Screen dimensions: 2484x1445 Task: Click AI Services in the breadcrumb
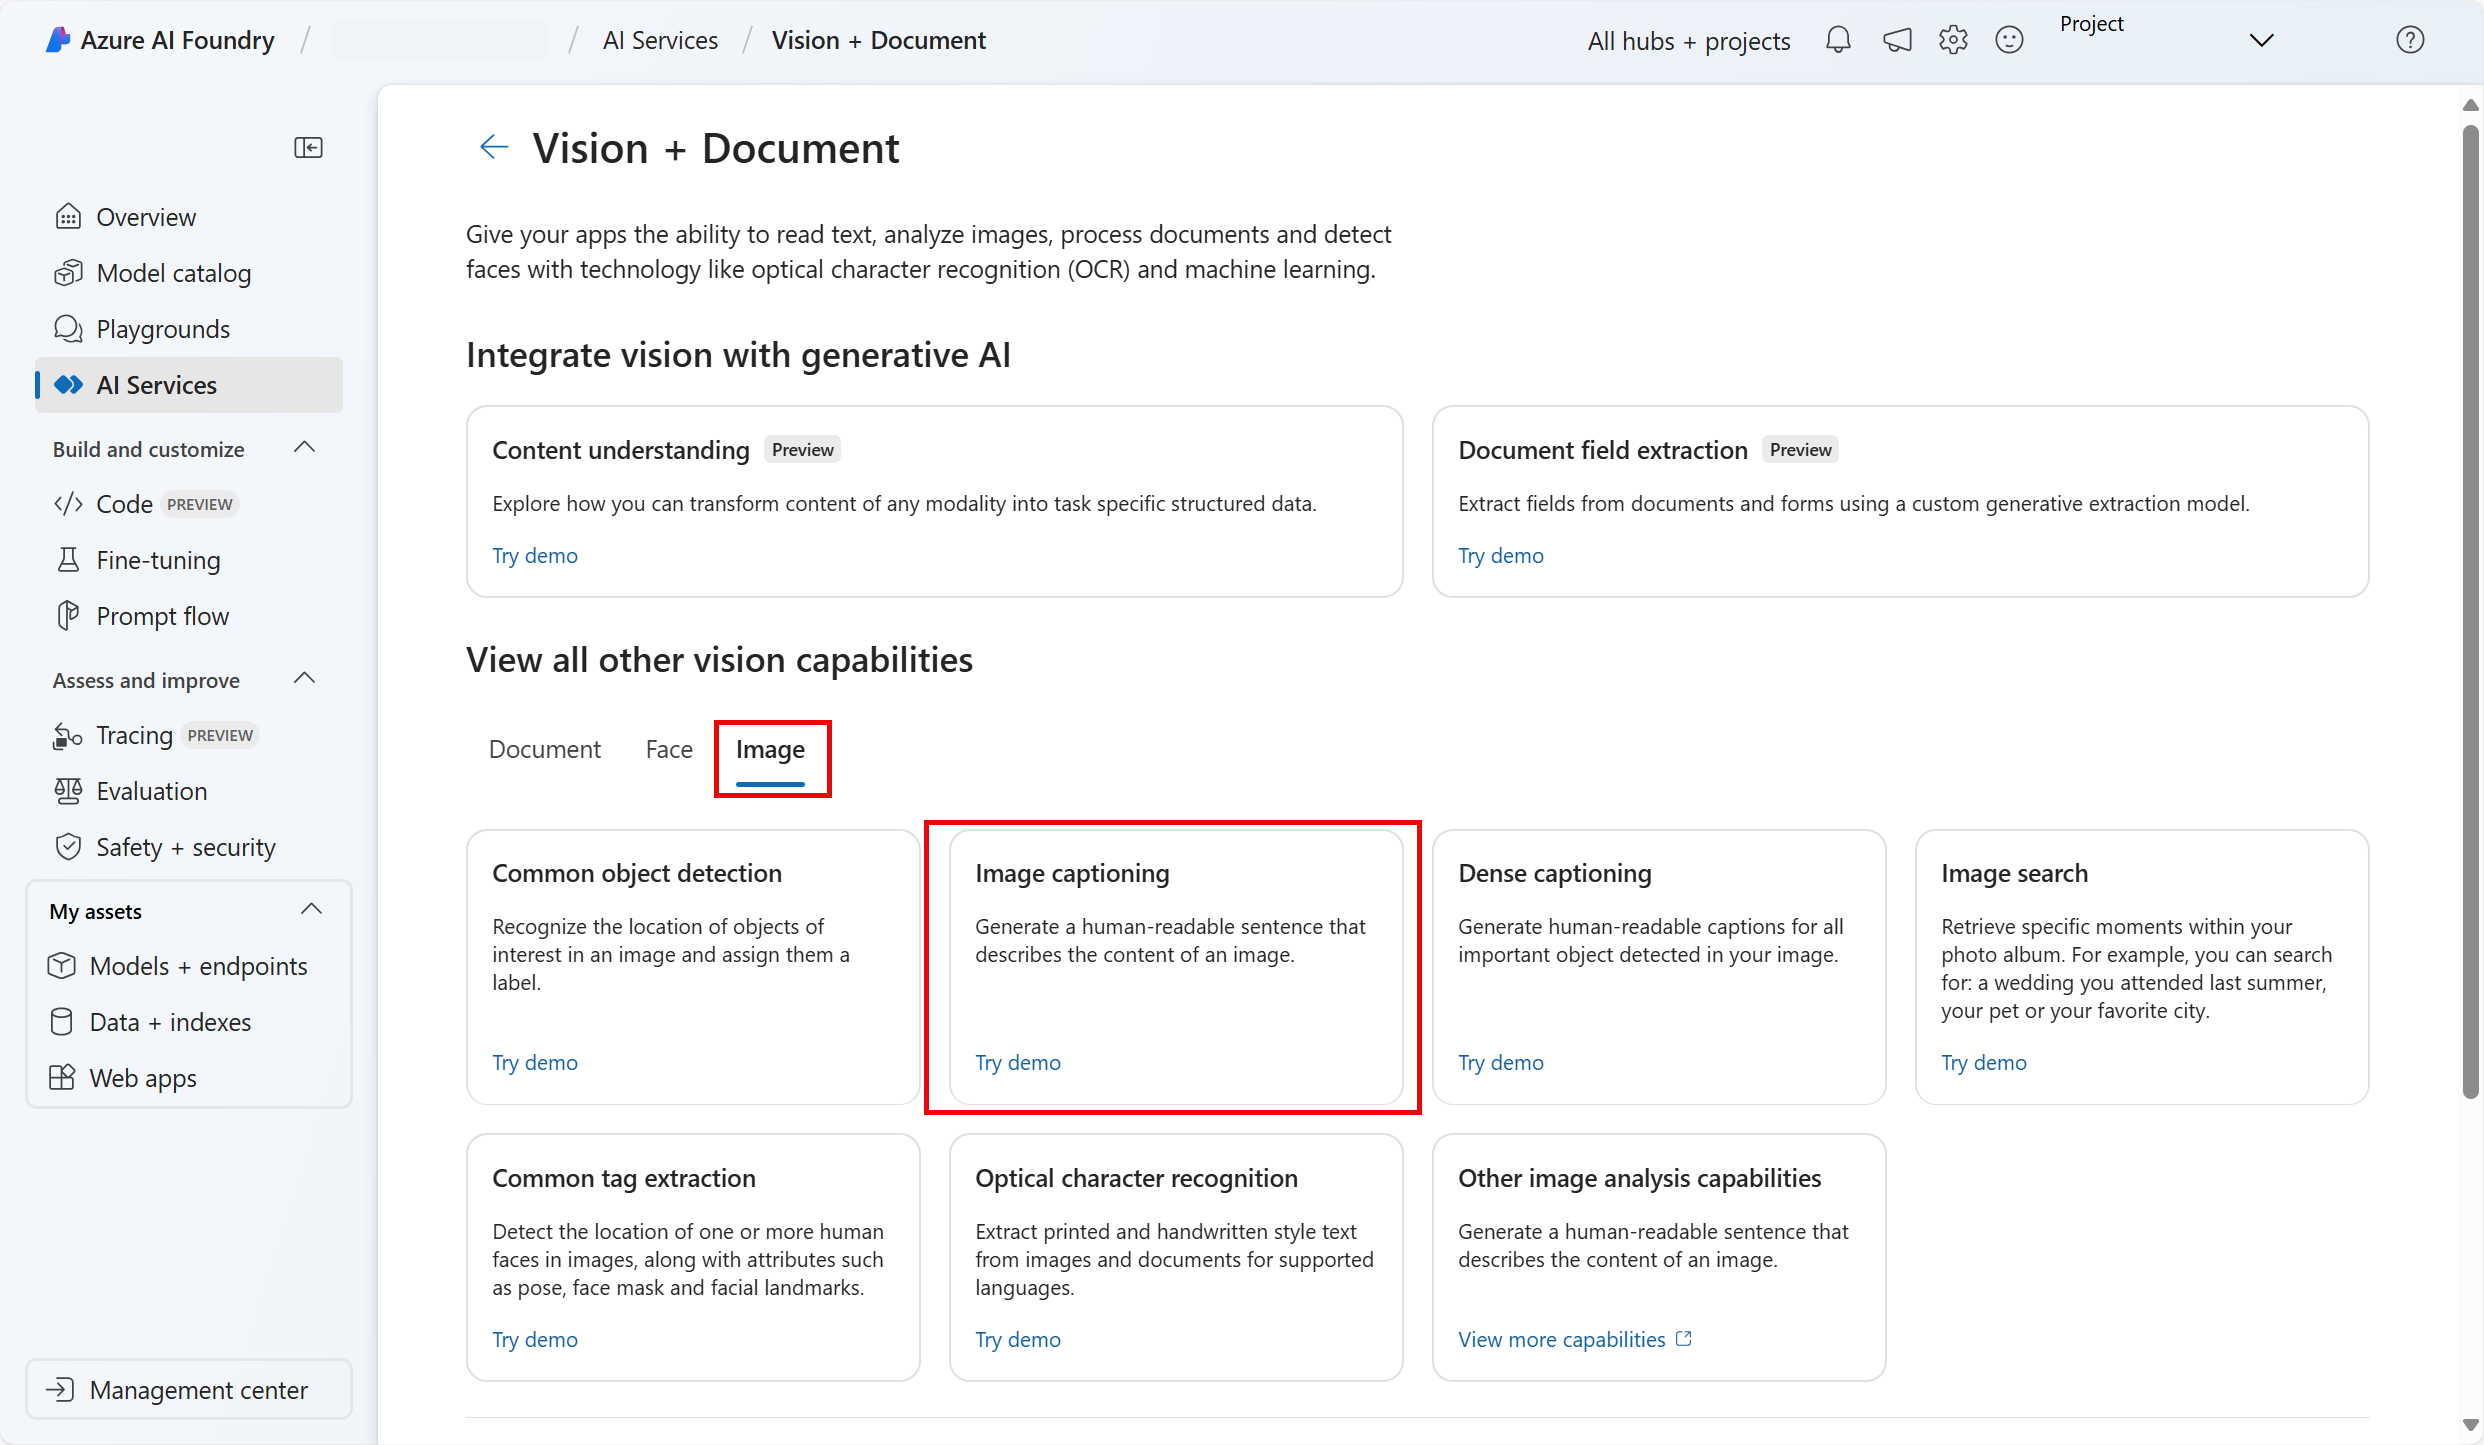[x=660, y=40]
